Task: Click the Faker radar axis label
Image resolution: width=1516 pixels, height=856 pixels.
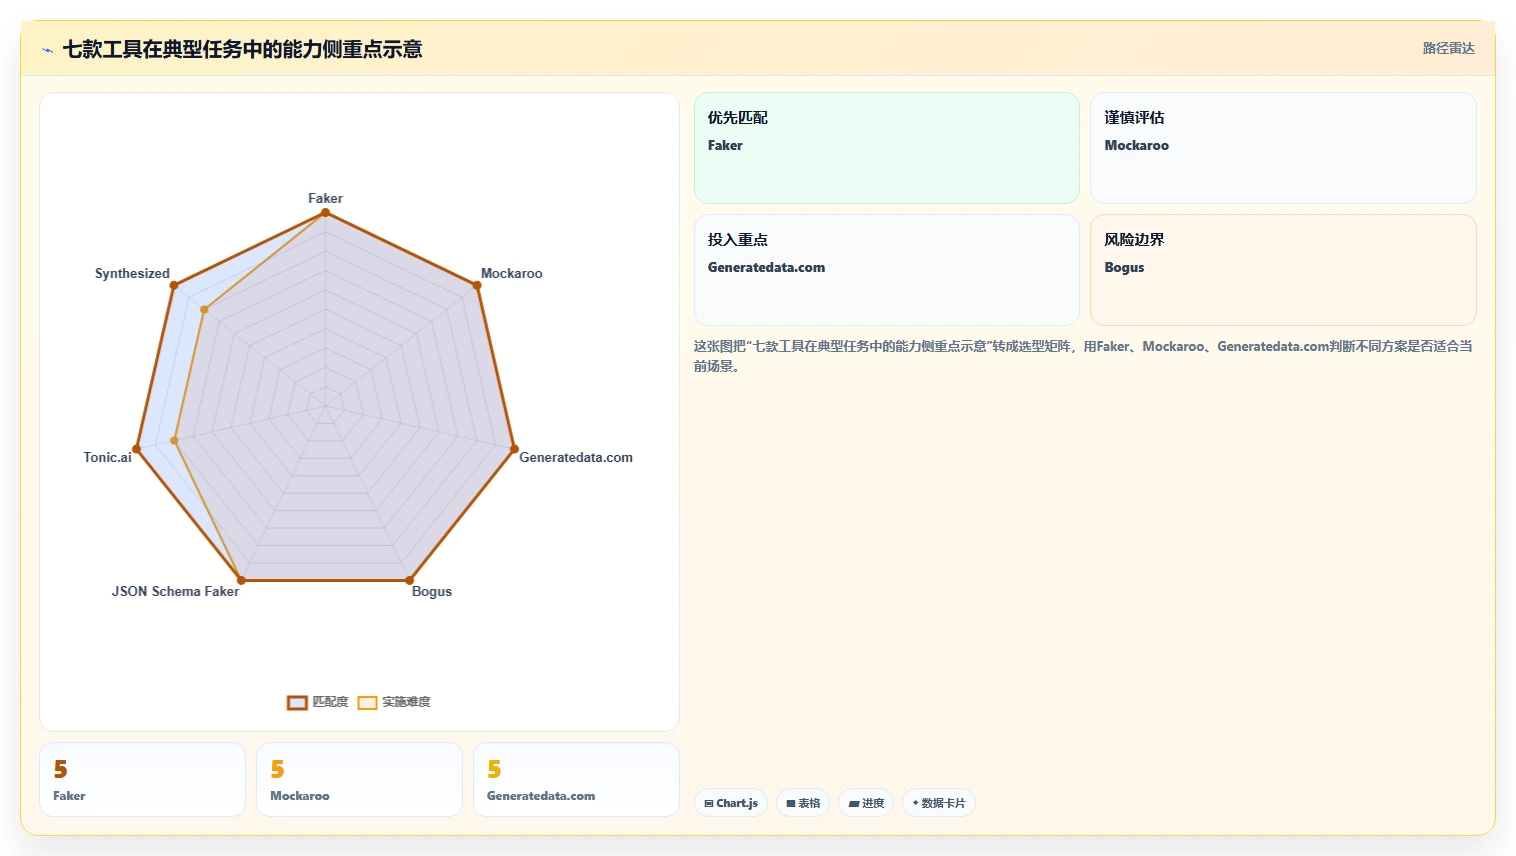Action: tap(325, 198)
